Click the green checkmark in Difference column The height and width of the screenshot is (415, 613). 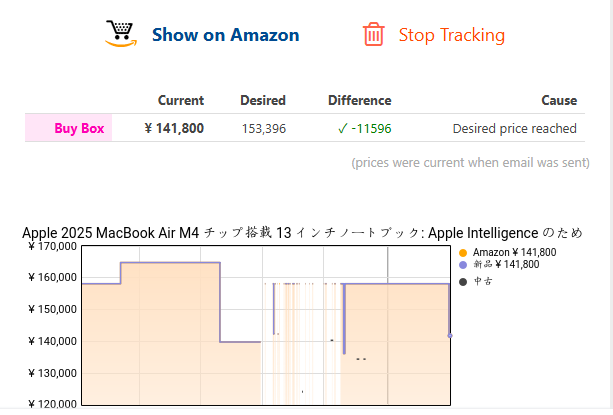(x=342, y=128)
